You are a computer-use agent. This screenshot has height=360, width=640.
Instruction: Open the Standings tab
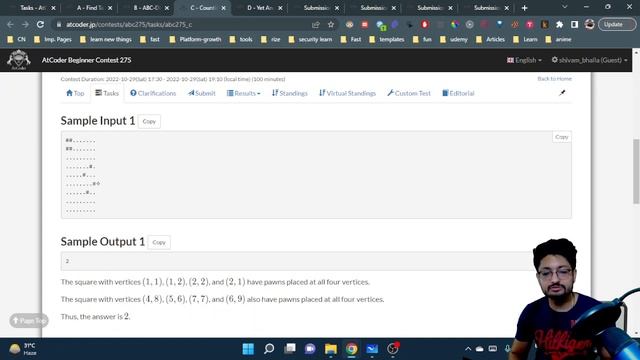[x=290, y=93]
